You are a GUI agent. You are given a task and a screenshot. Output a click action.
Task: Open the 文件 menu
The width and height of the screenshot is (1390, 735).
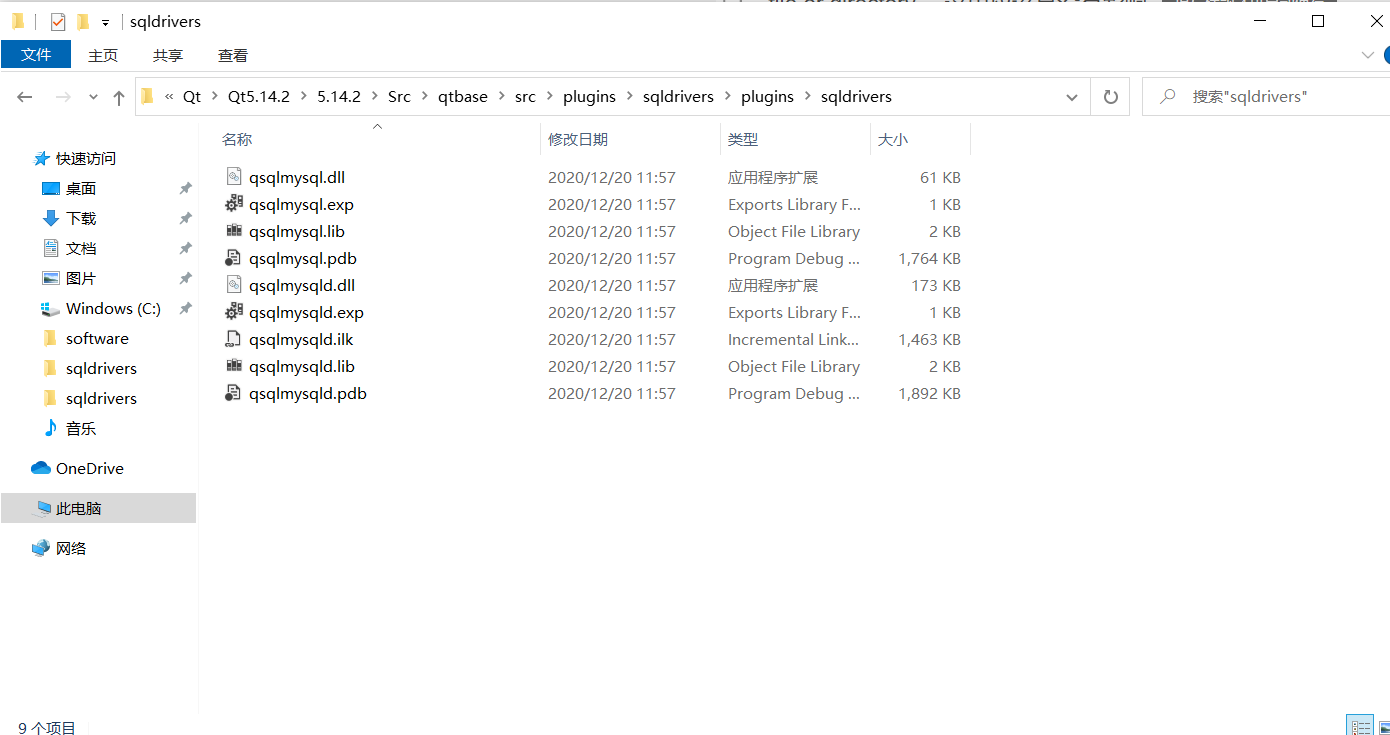pos(36,55)
